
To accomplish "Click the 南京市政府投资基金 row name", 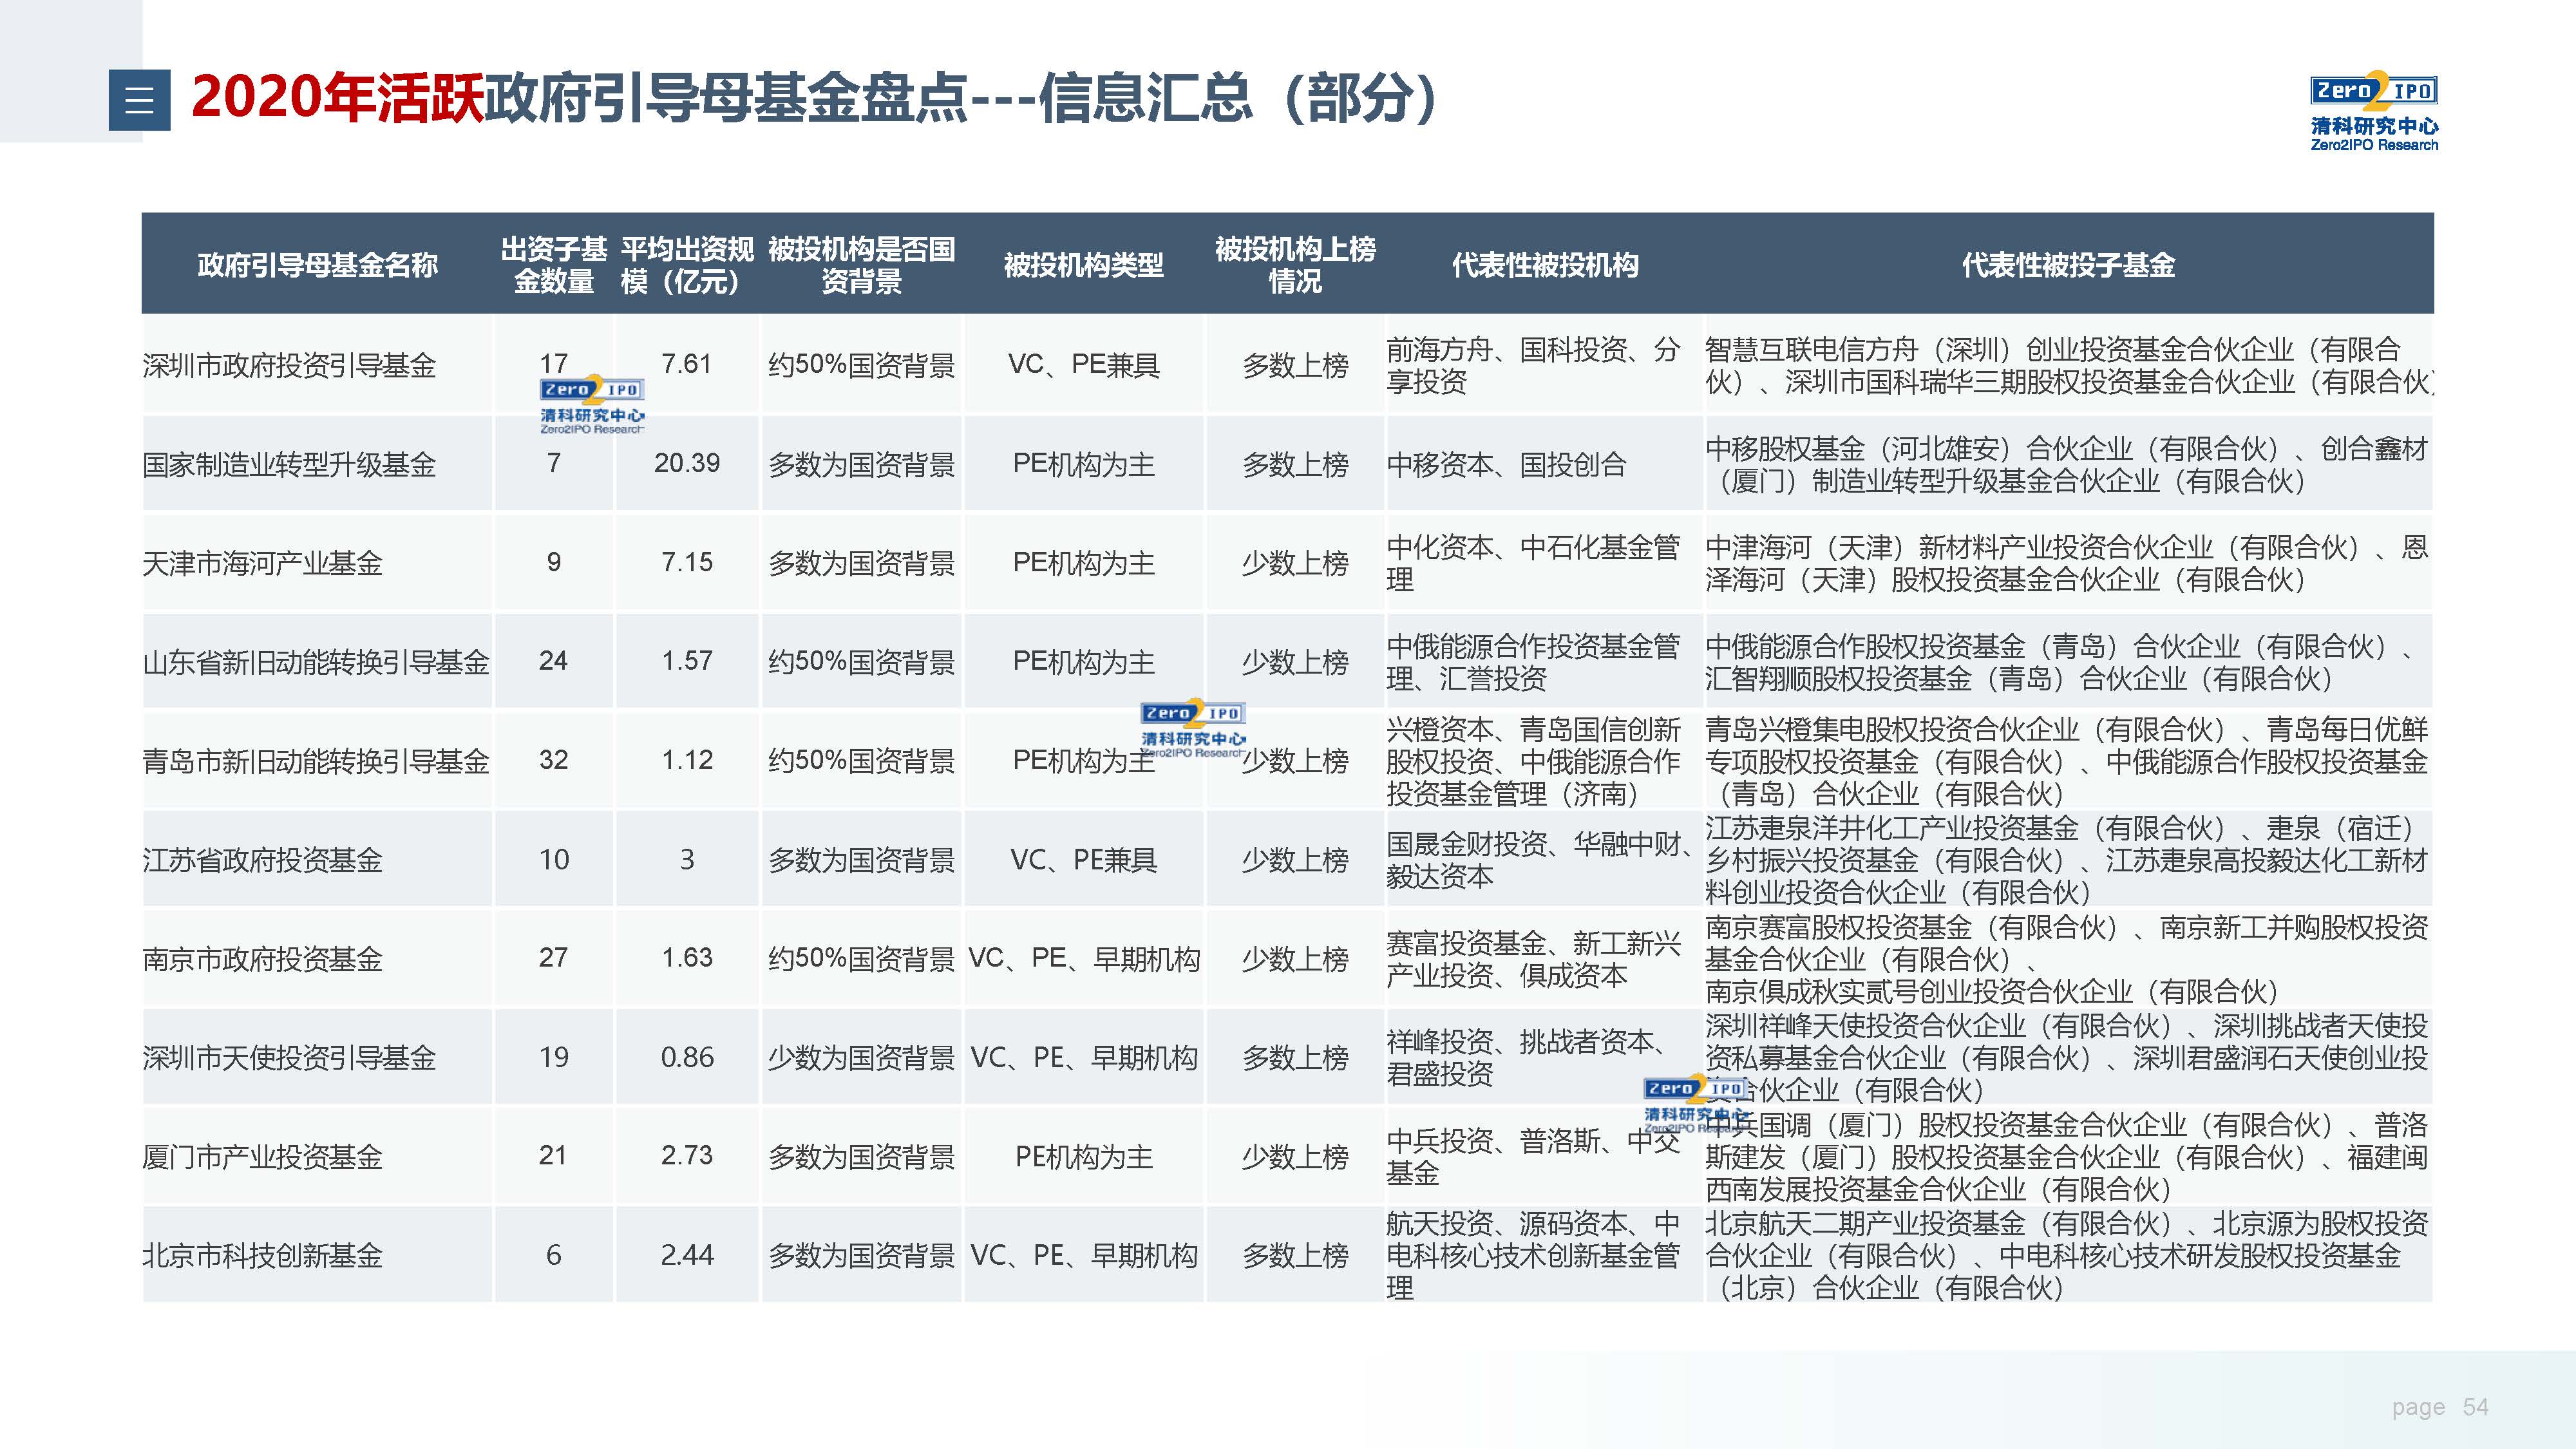I will 263,959.
